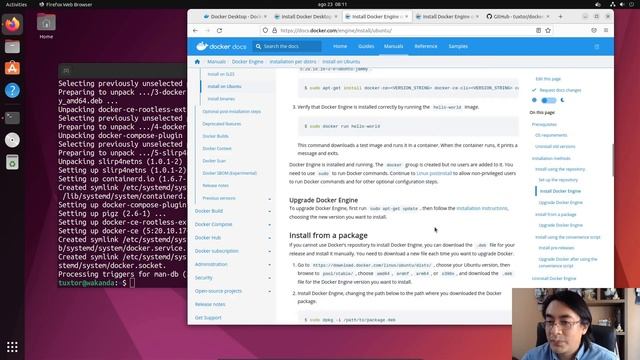Viewport: 640px width, 360px height.
Task: Expand the Docker Build sidebar section
Action: point(269,211)
